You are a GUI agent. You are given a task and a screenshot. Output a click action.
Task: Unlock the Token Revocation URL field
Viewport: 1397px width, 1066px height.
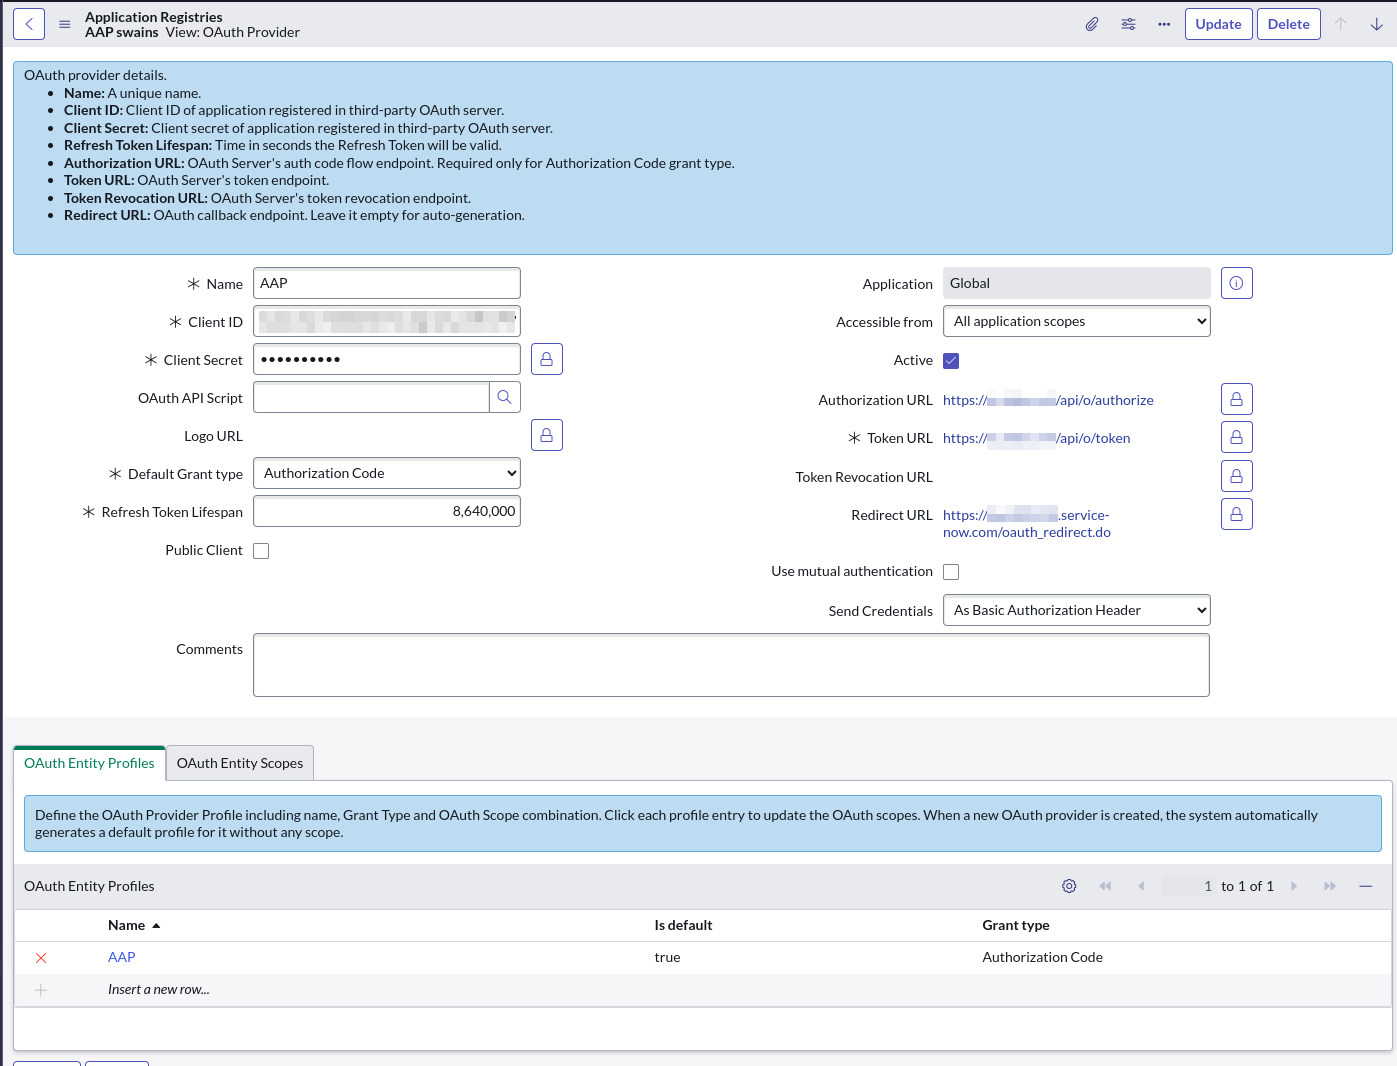point(1237,476)
